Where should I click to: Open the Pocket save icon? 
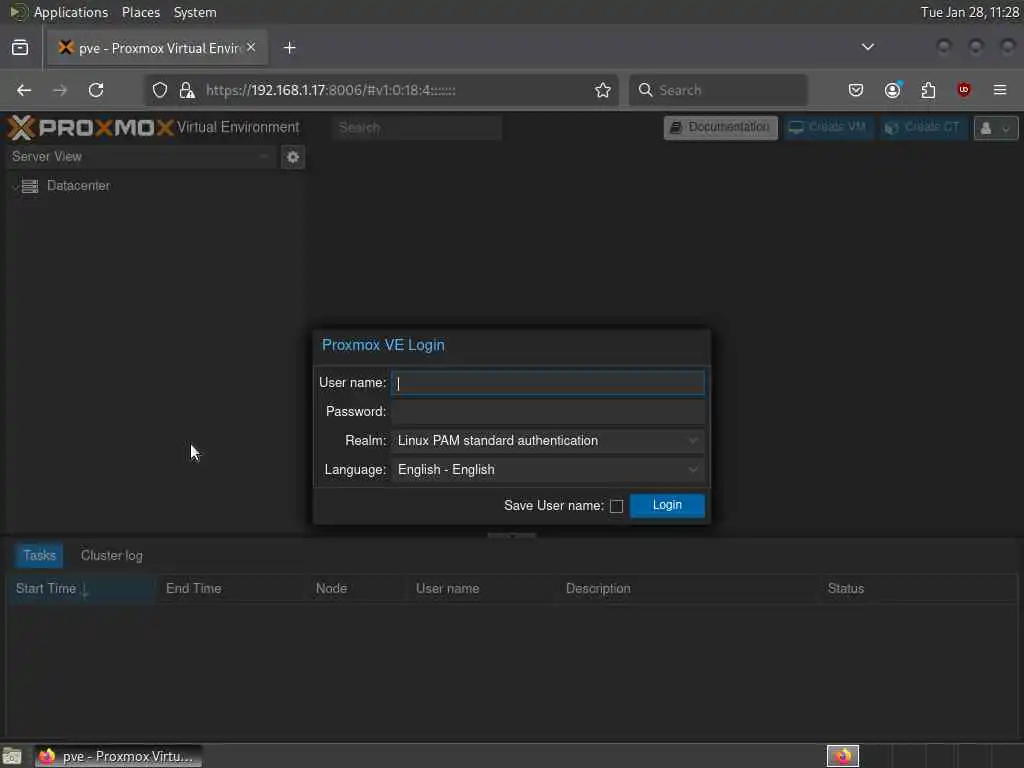856,90
